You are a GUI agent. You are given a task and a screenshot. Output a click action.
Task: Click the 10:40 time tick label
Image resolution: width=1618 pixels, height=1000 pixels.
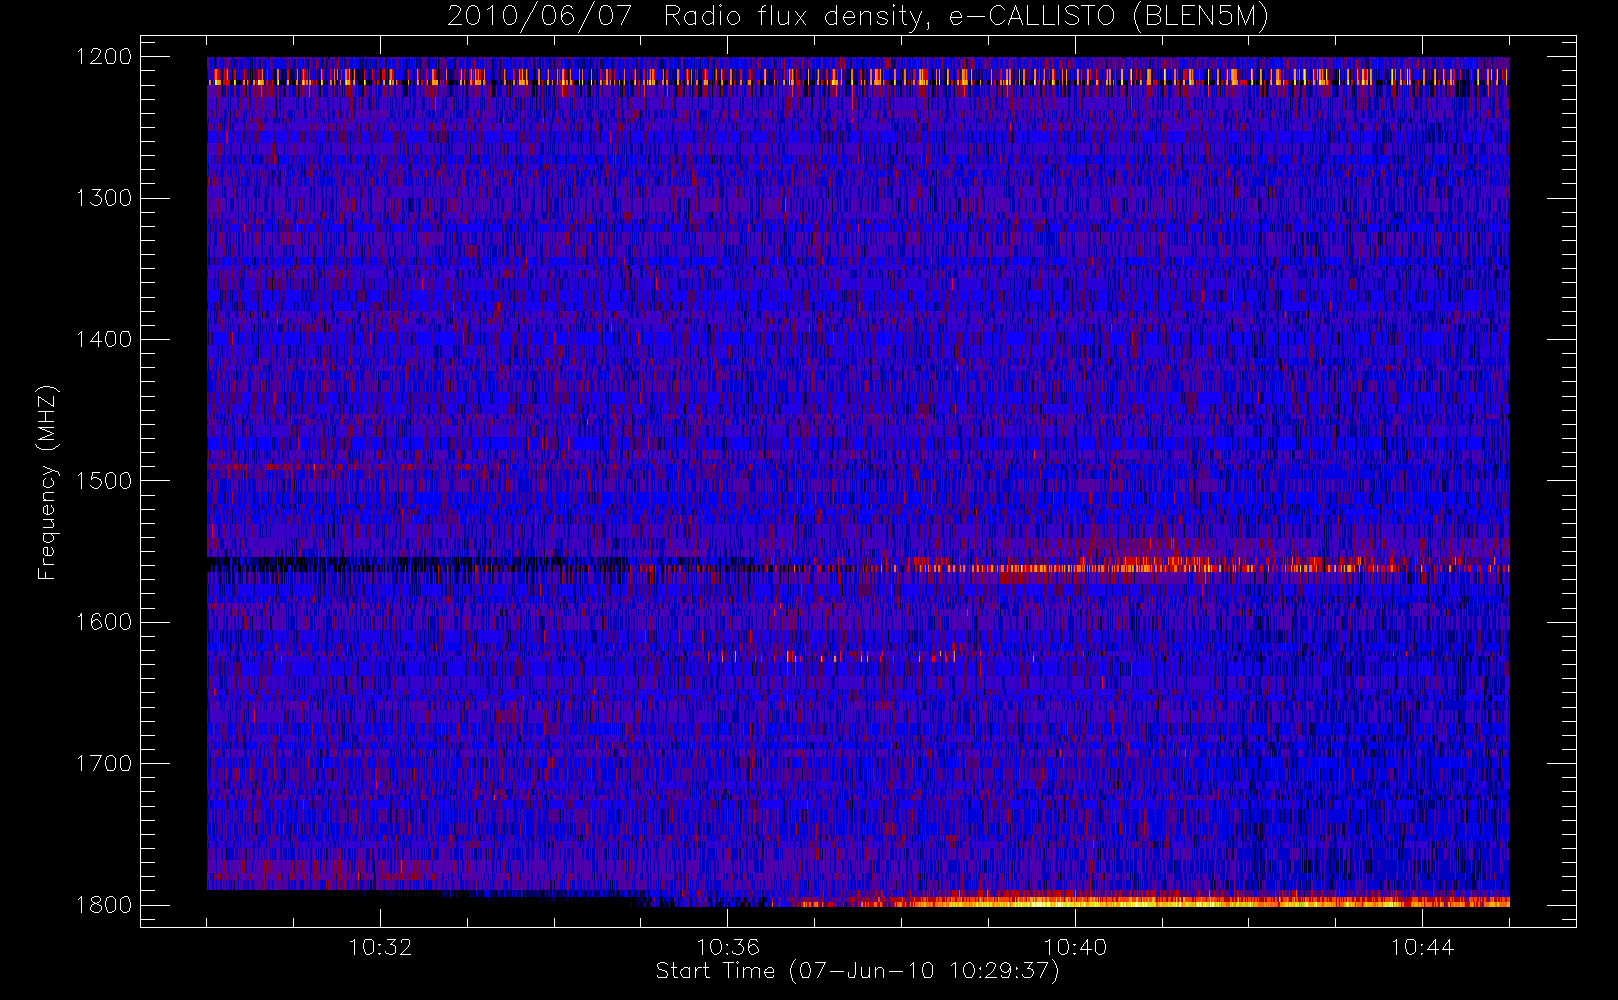point(1075,947)
